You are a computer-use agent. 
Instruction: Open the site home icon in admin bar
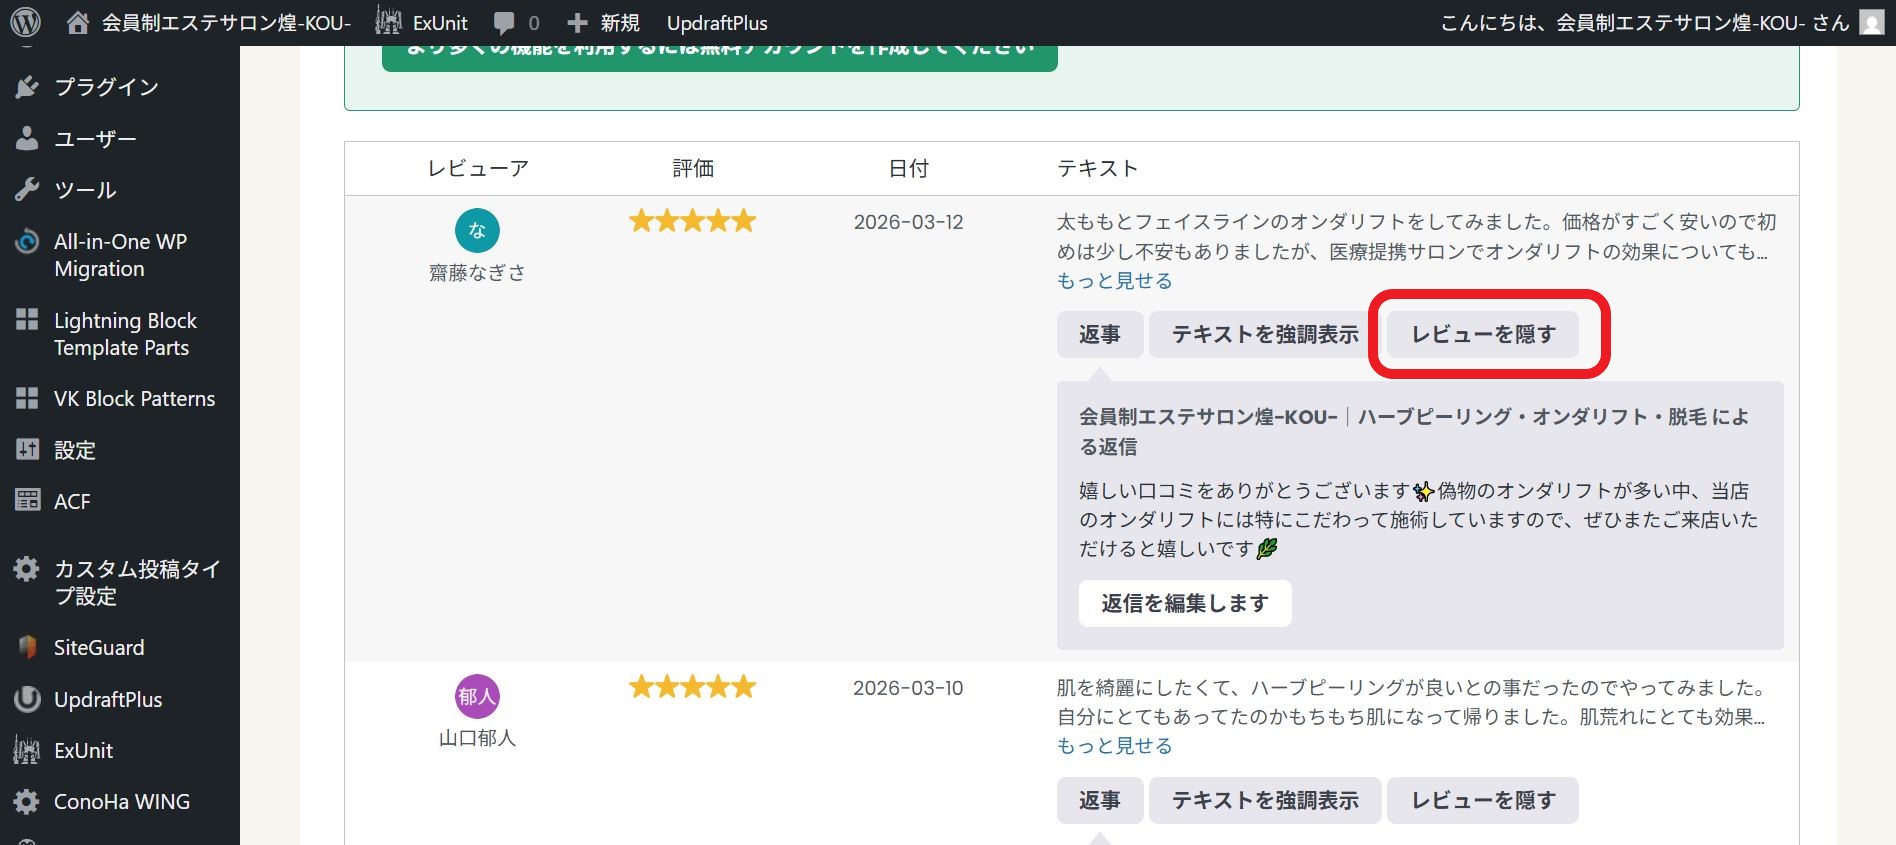(77, 23)
